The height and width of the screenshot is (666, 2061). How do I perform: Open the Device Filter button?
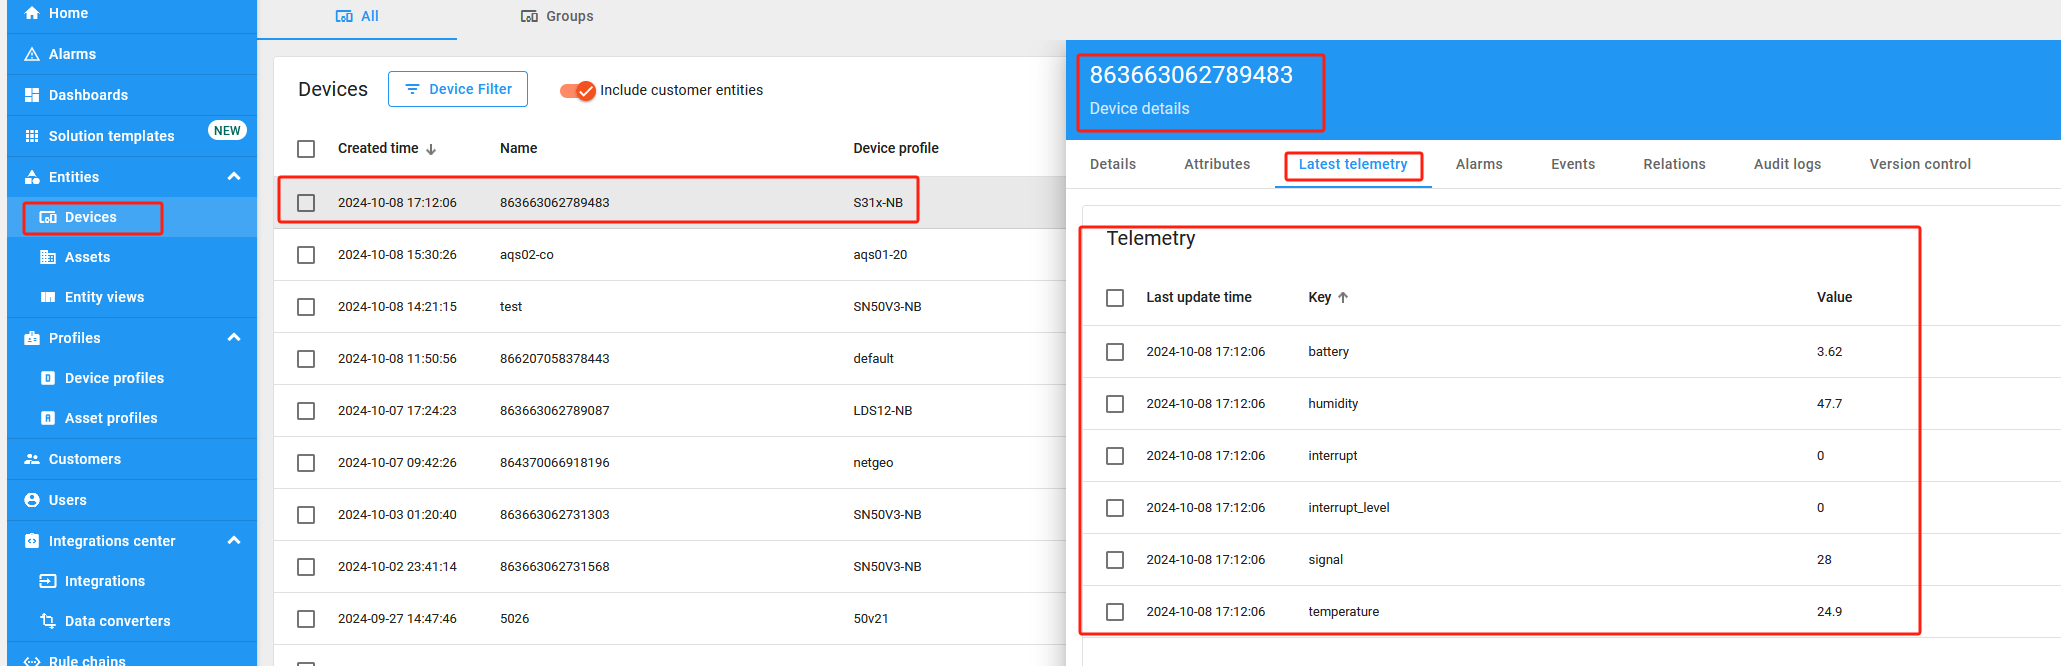[x=458, y=89]
